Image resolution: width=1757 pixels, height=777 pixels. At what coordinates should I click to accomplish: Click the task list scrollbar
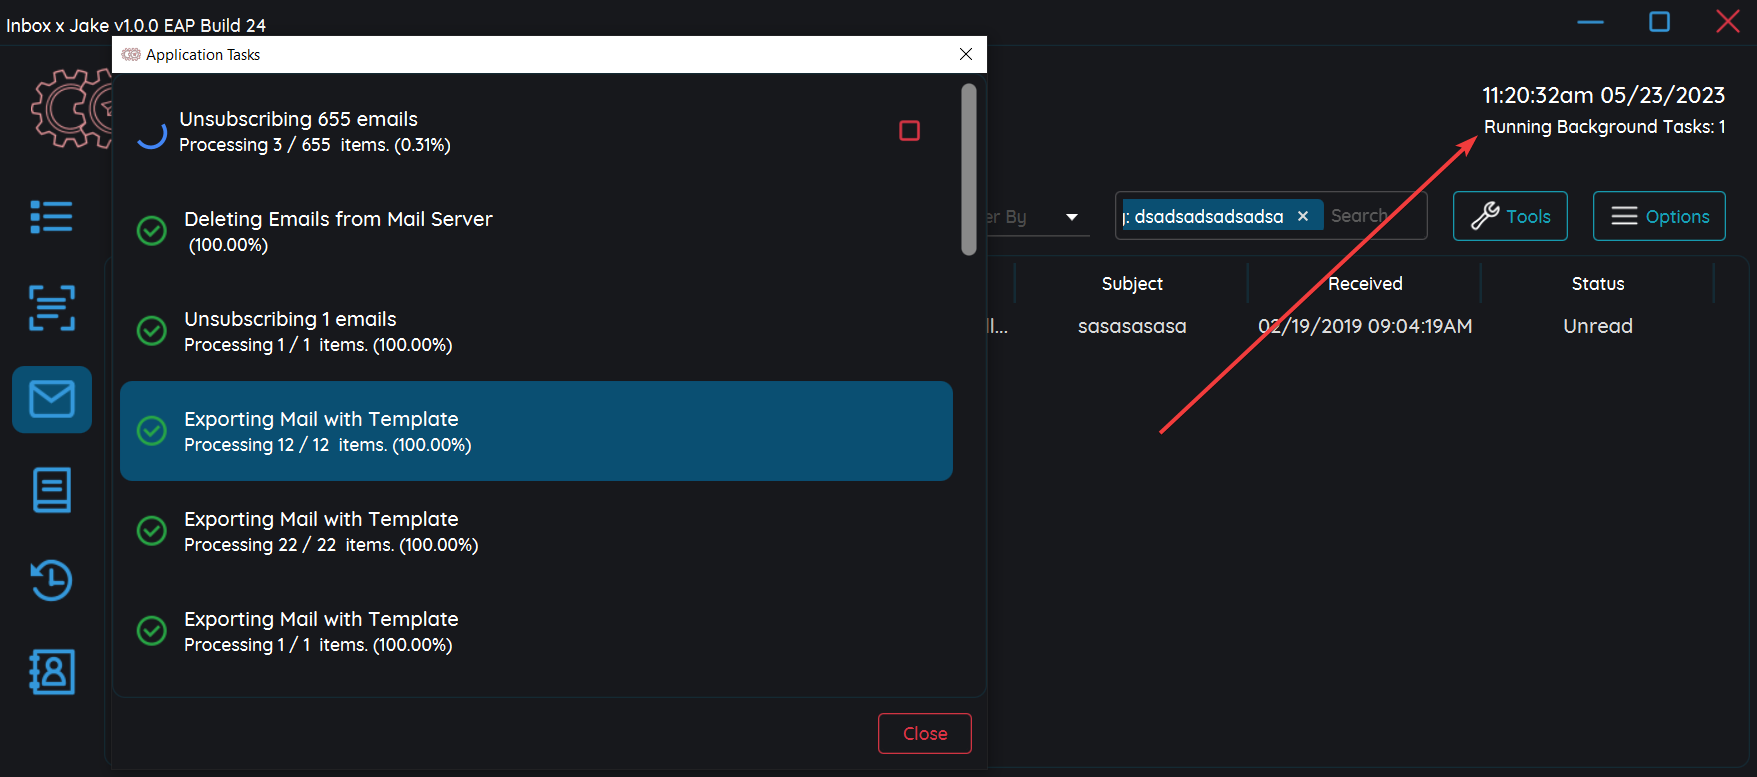(x=968, y=170)
